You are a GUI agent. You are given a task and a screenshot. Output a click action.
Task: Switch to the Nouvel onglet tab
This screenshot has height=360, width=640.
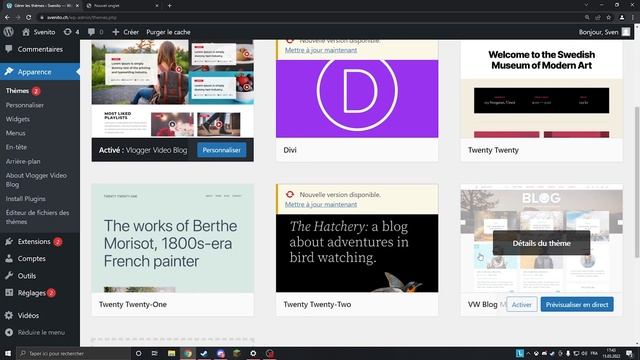(121, 6)
